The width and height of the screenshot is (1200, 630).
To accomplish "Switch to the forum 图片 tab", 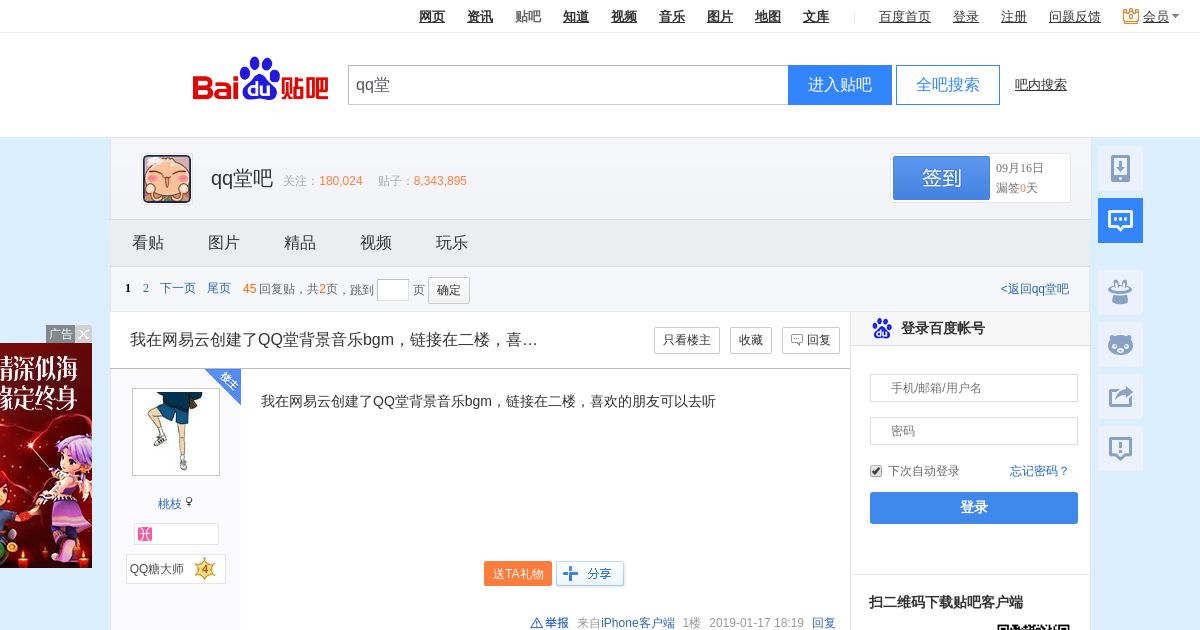I will click(224, 243).
